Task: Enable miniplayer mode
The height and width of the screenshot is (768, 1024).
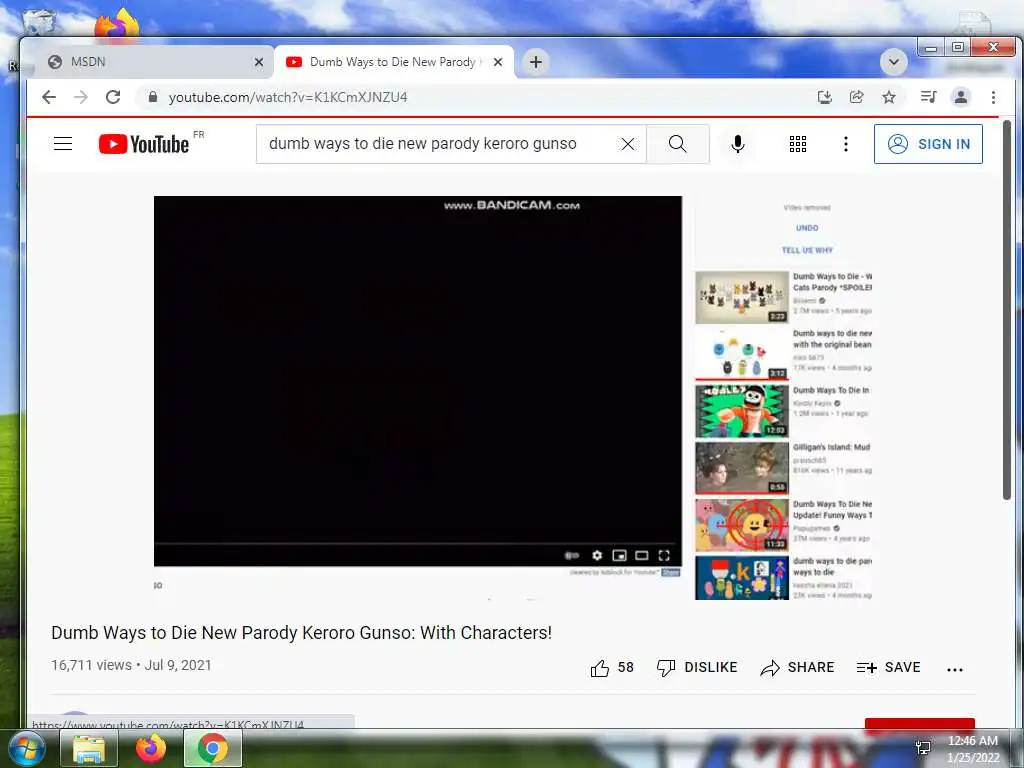Action: point(619,555)
